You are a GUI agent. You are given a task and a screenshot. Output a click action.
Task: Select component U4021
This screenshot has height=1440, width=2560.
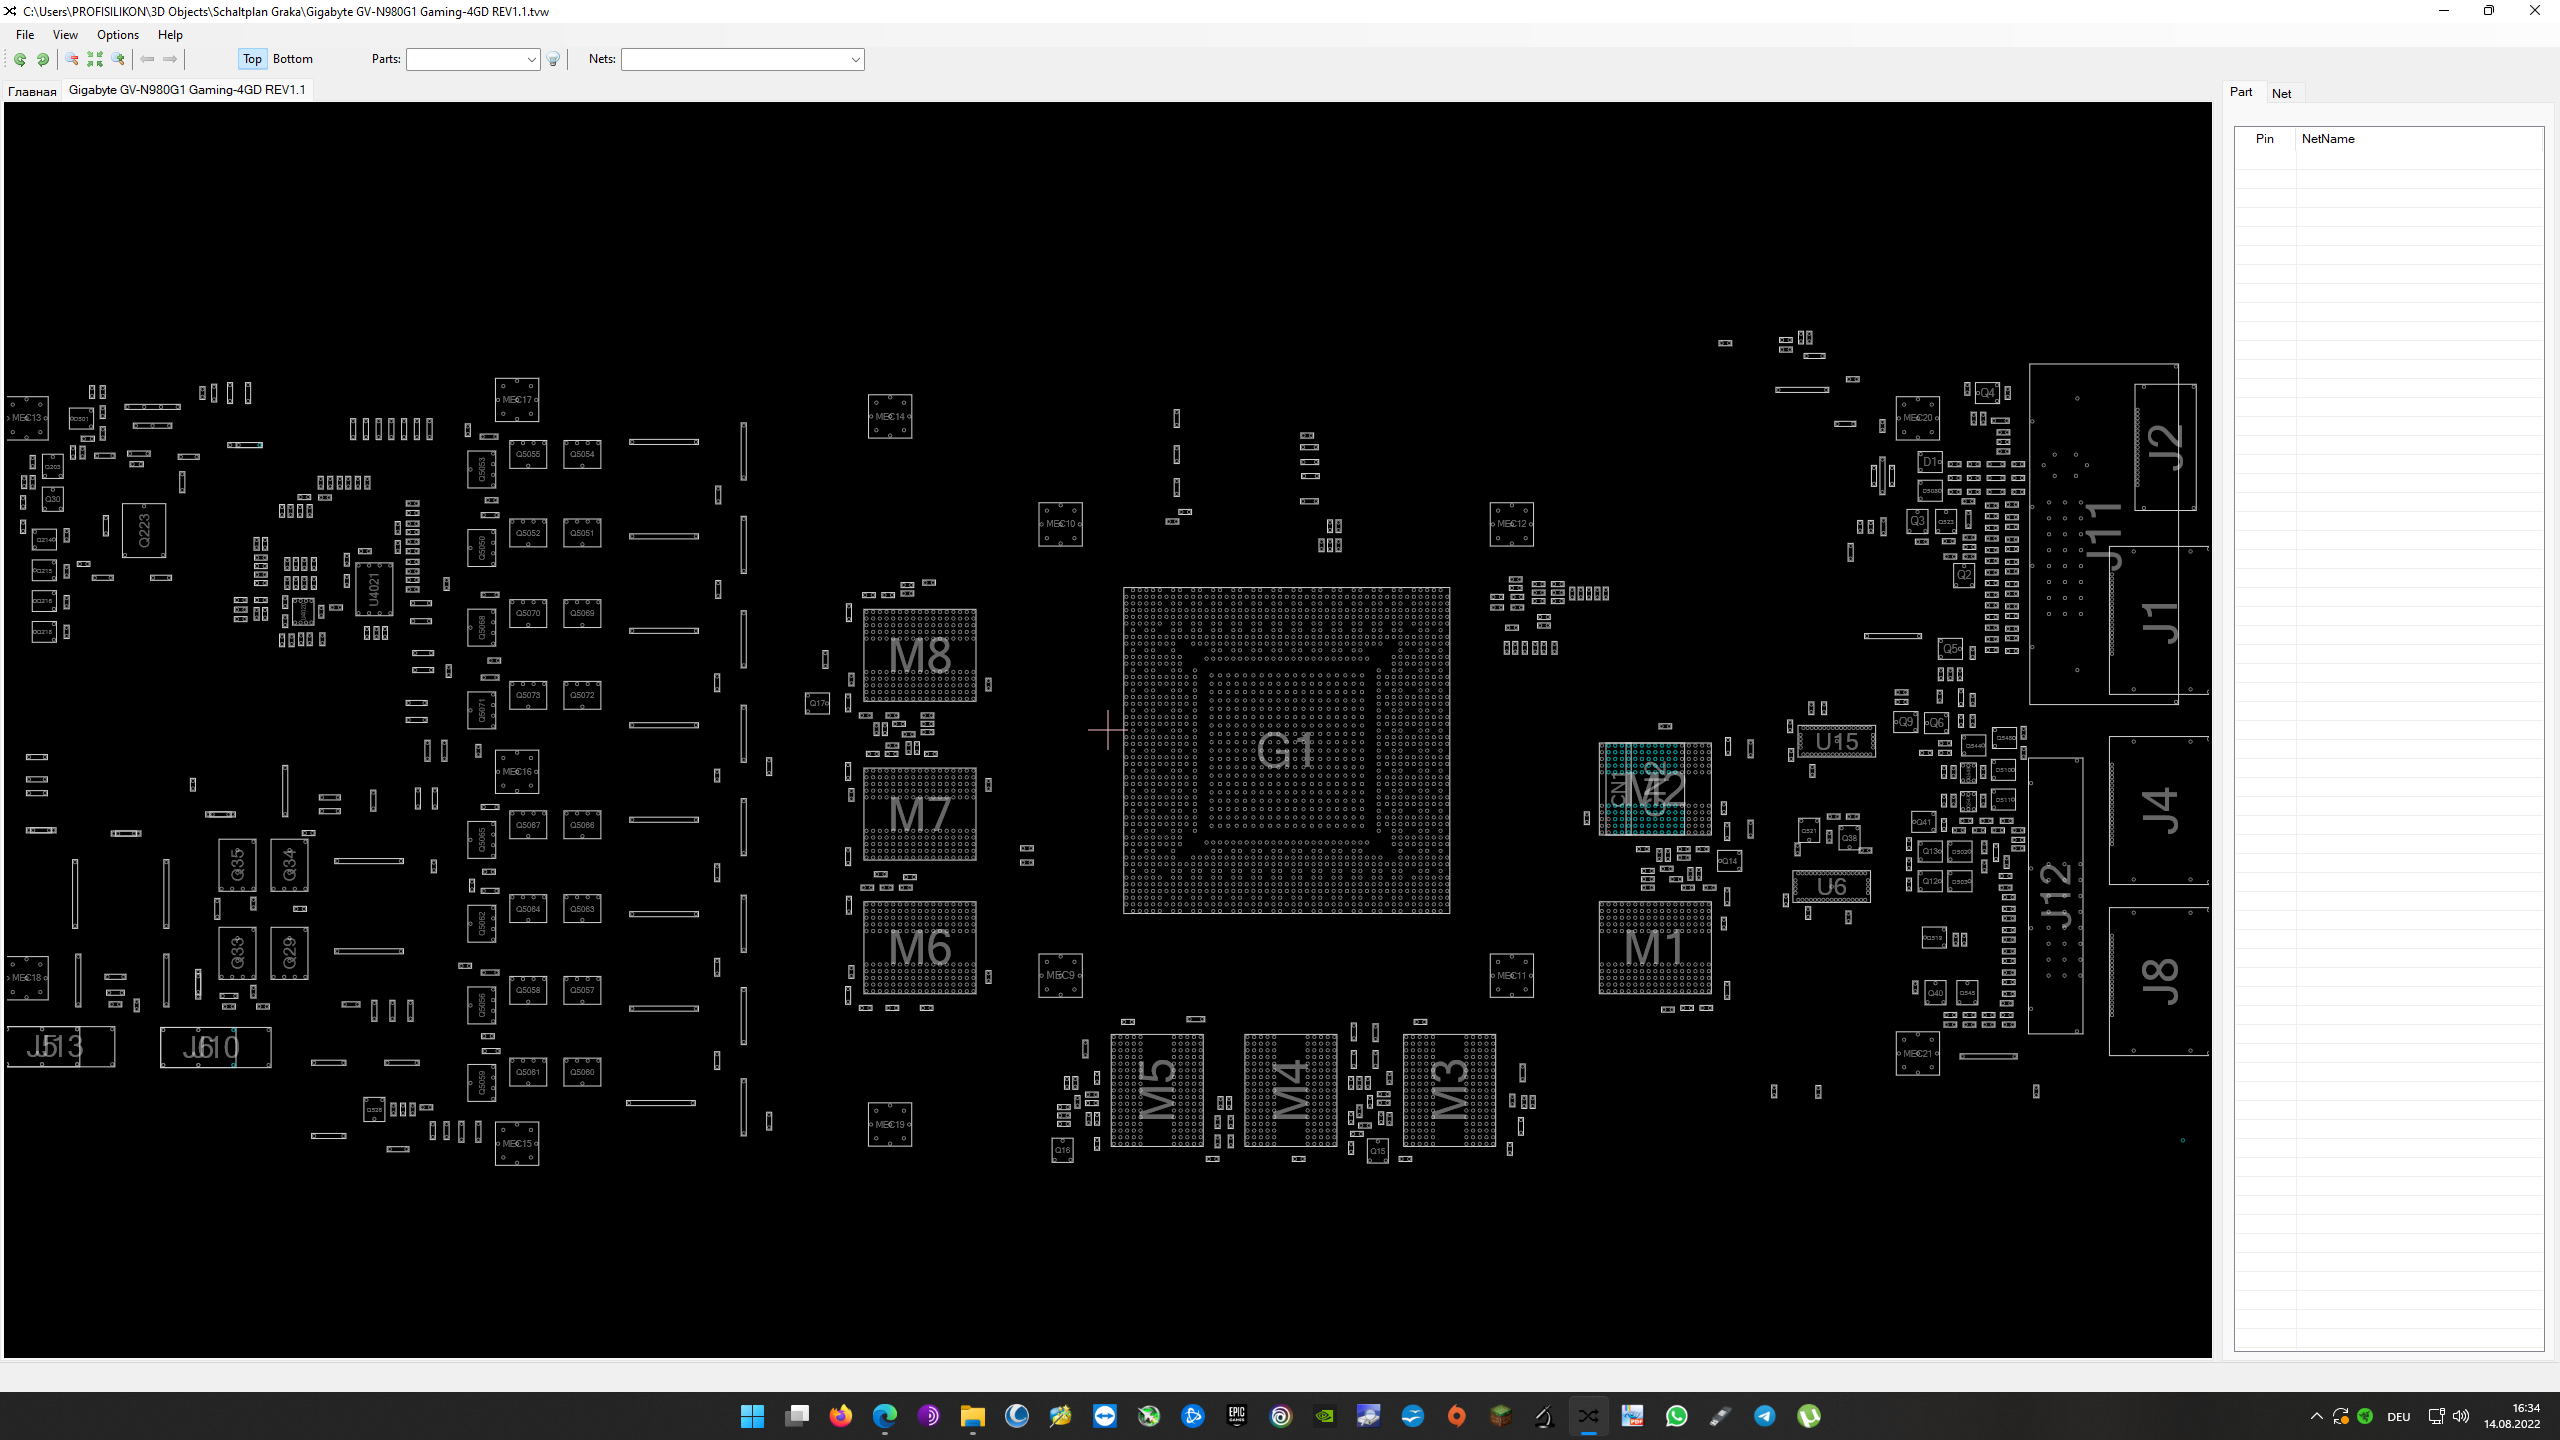pyautogui.click(x=374, y=589)
